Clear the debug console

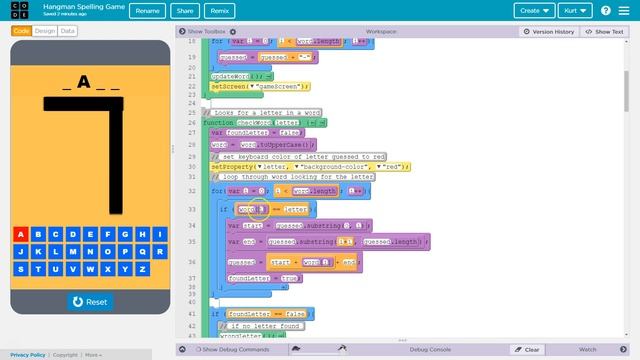tap(527, 349)
